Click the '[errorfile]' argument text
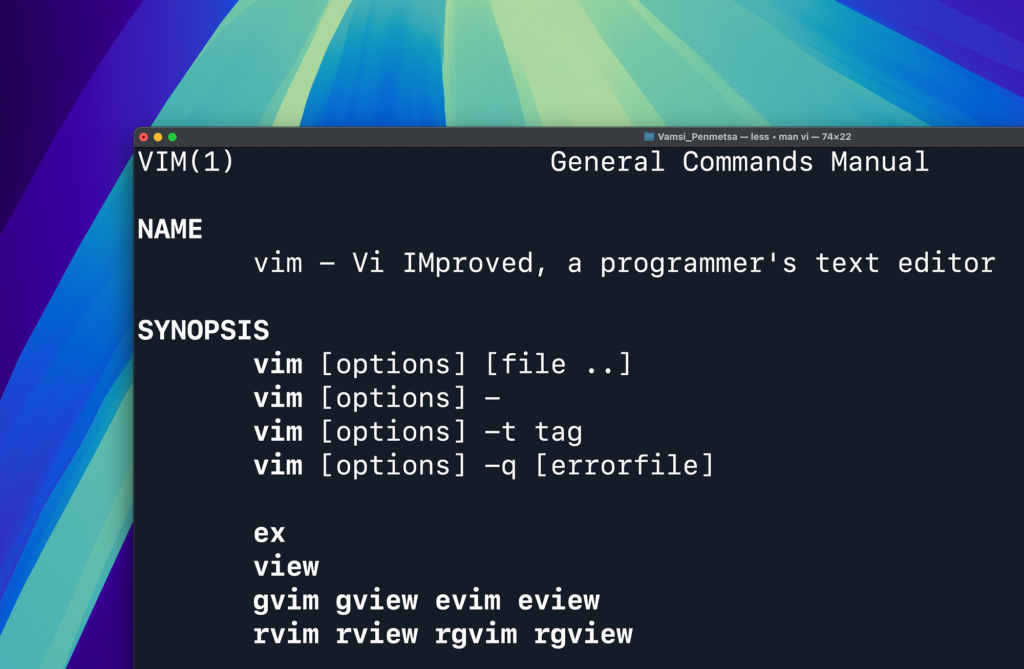 tap(624, 466)
